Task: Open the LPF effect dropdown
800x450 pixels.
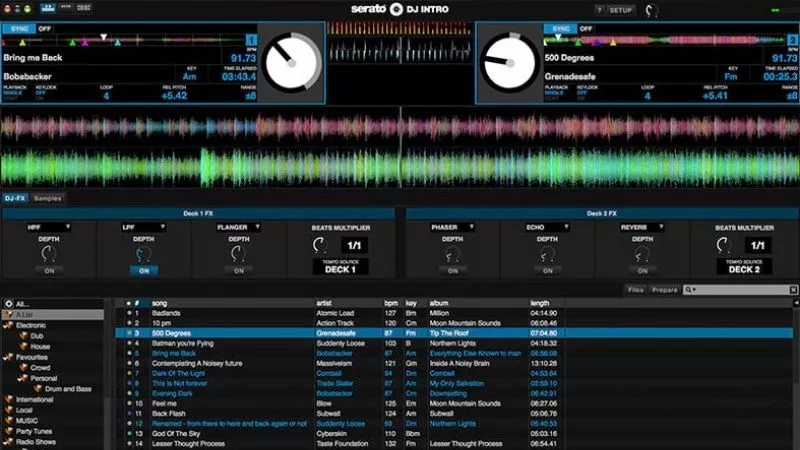Action: (x=143, y=227)
